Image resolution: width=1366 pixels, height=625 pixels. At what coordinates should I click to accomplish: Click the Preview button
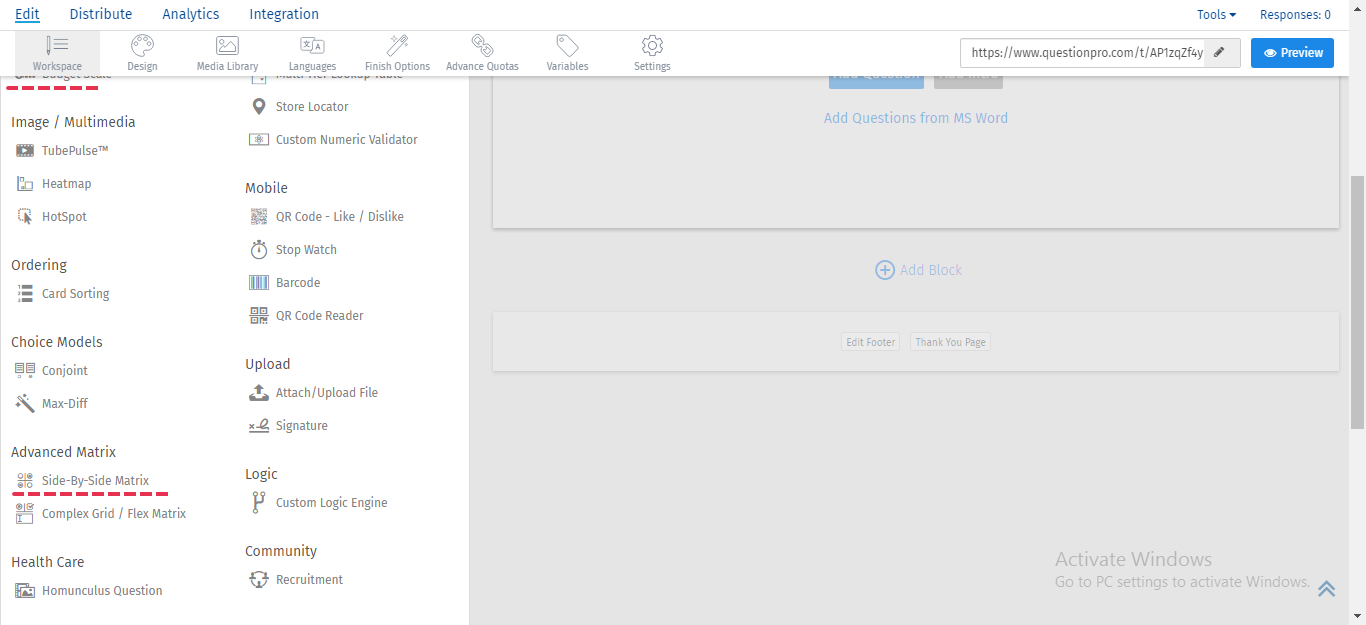(1292, 53)
